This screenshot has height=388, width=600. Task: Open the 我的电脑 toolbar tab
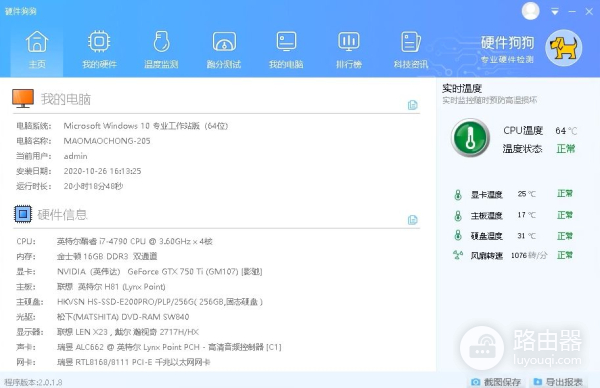coord(286,50)
